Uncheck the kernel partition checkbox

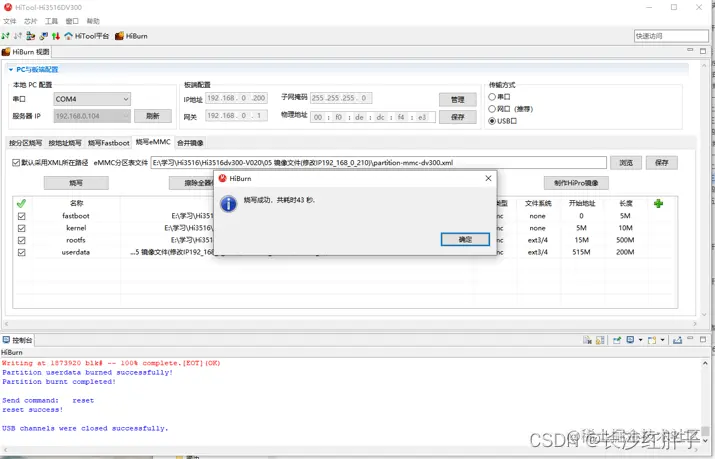21,228
